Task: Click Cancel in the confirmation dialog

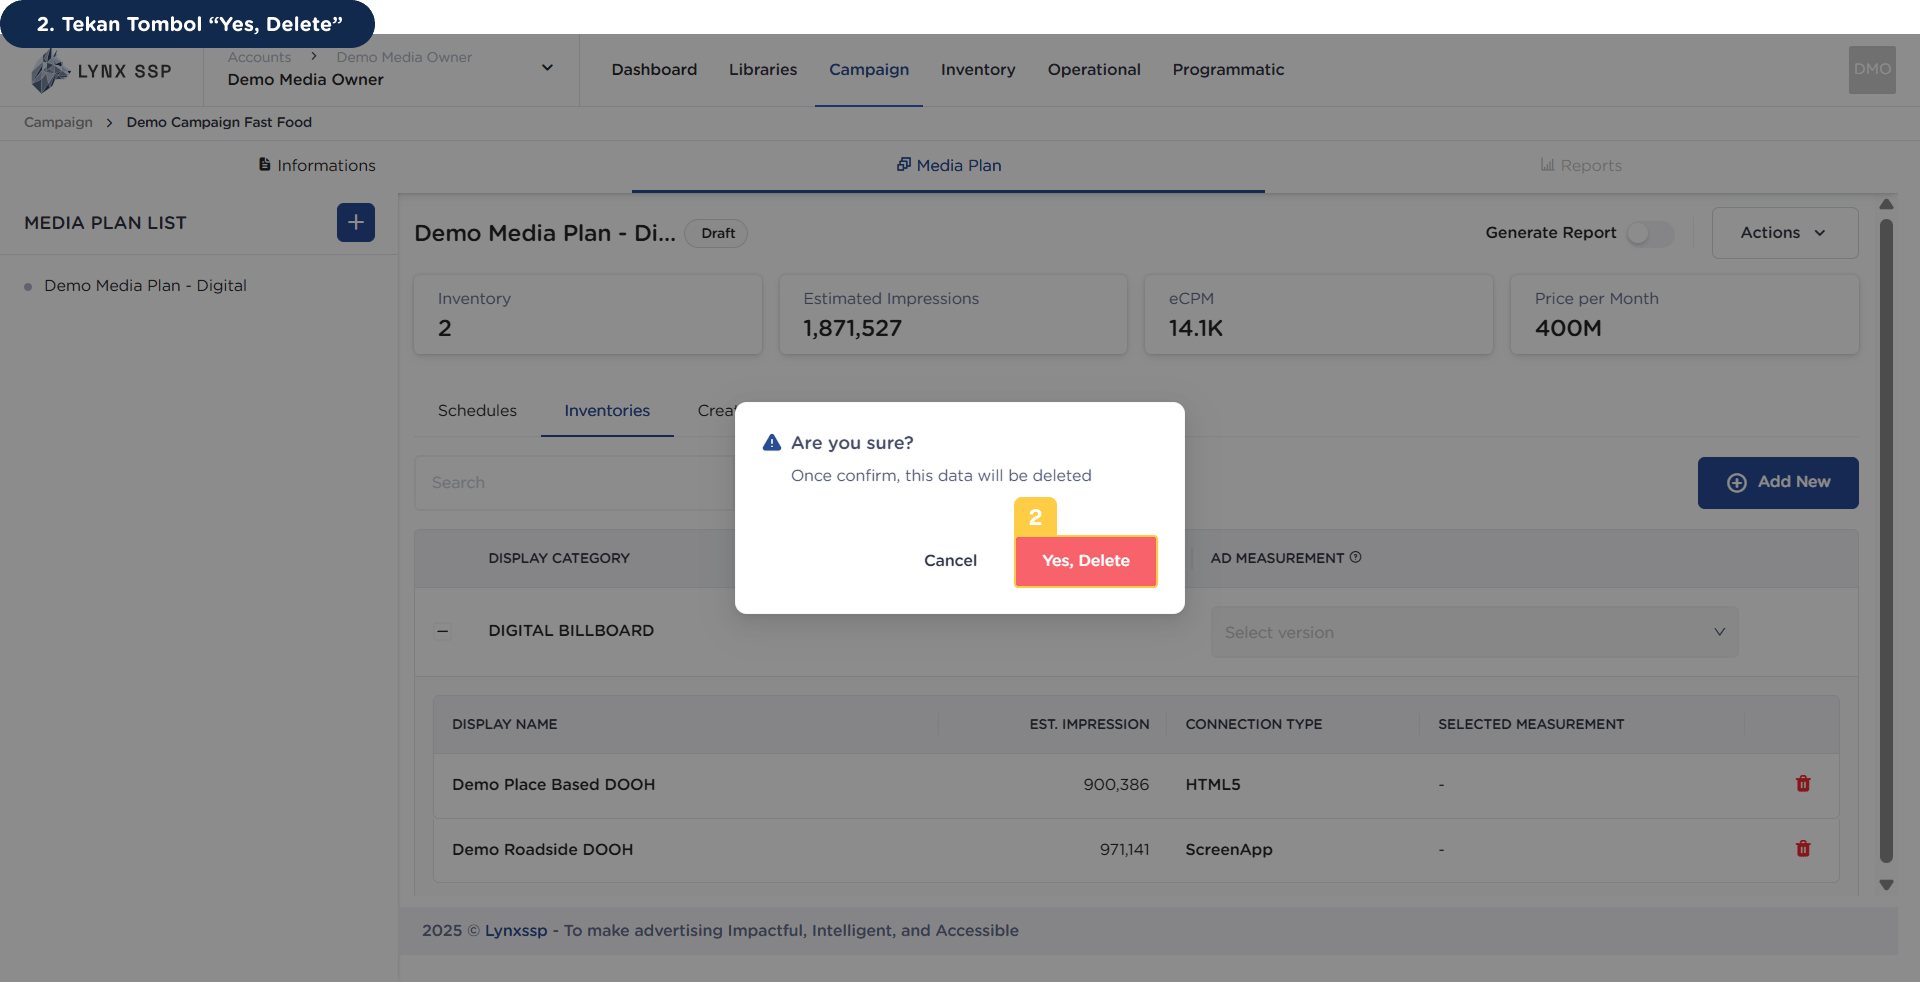Action: tap(950, 561)
